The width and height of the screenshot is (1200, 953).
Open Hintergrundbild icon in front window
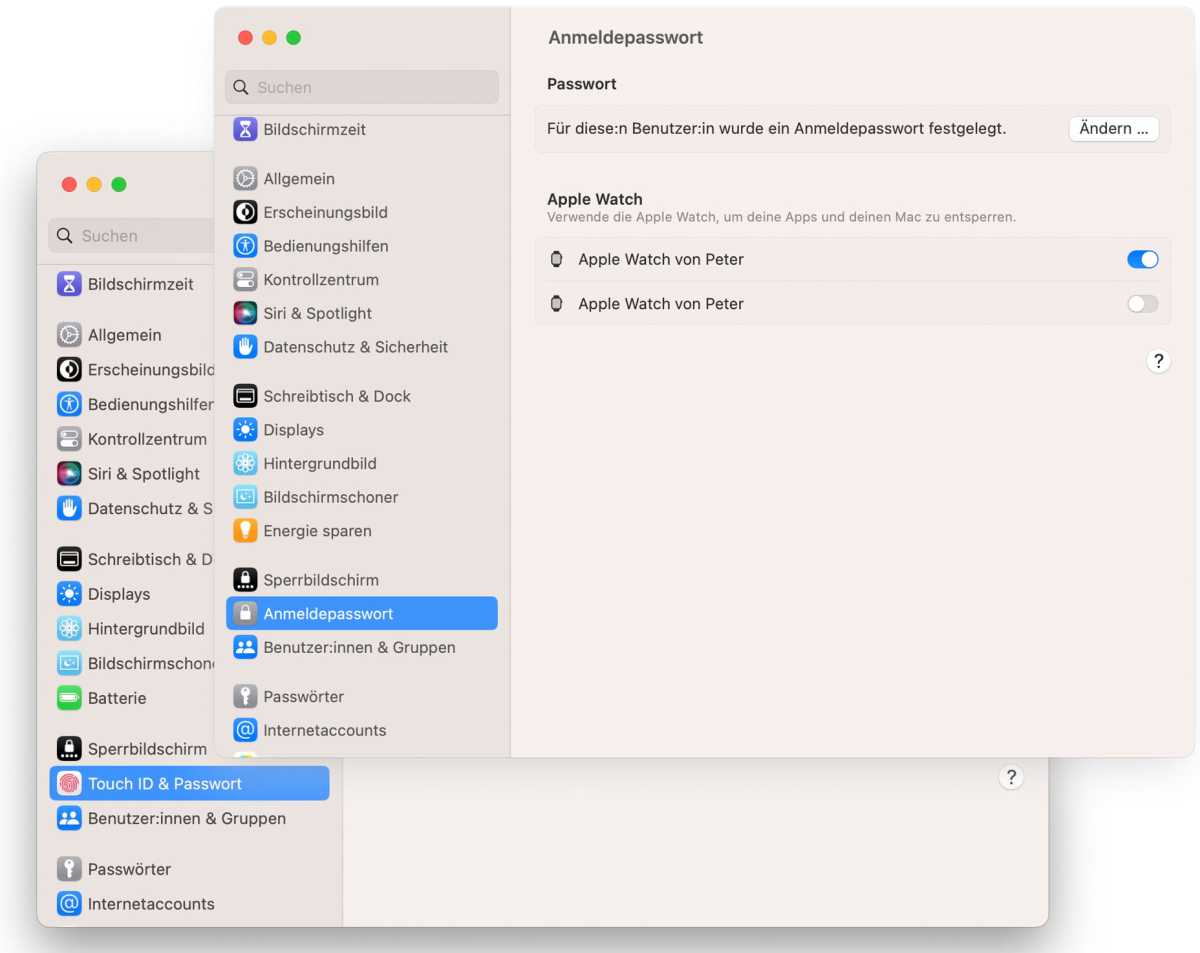point(245,464)
